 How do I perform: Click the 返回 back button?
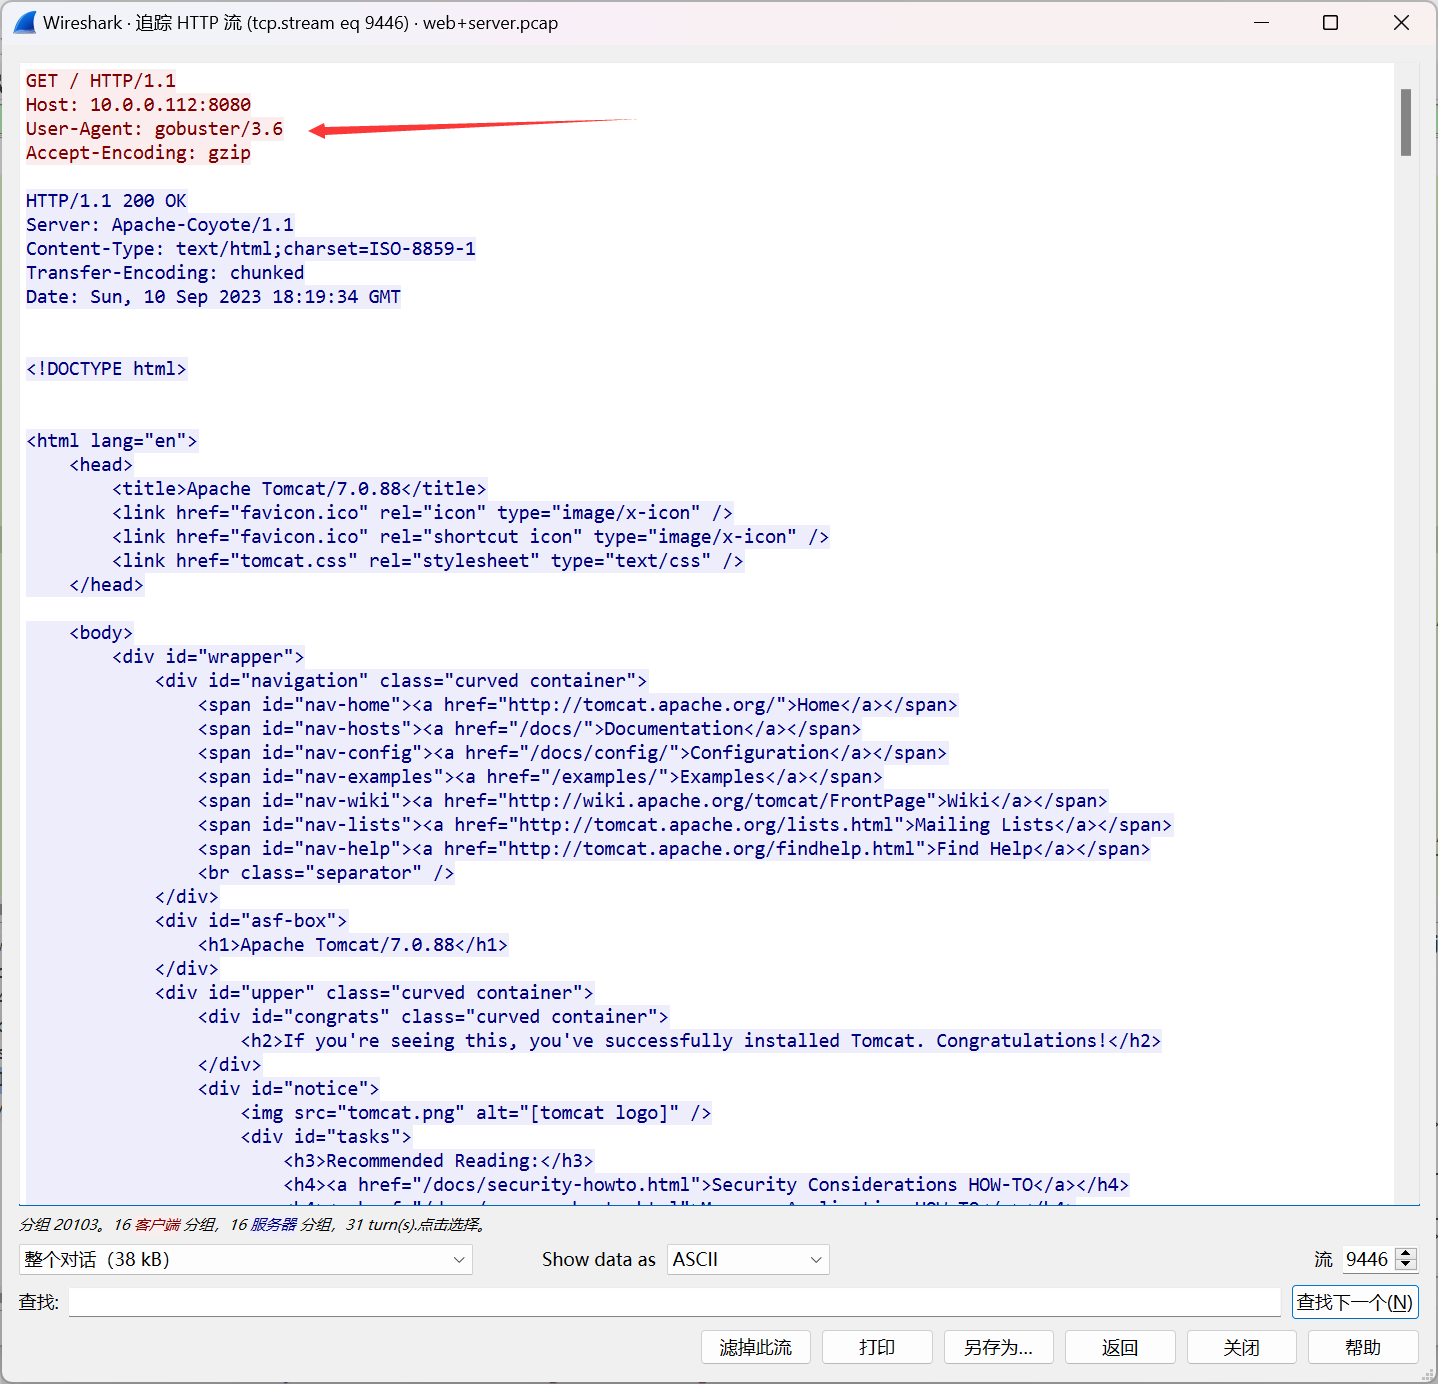(1120, 1347)
